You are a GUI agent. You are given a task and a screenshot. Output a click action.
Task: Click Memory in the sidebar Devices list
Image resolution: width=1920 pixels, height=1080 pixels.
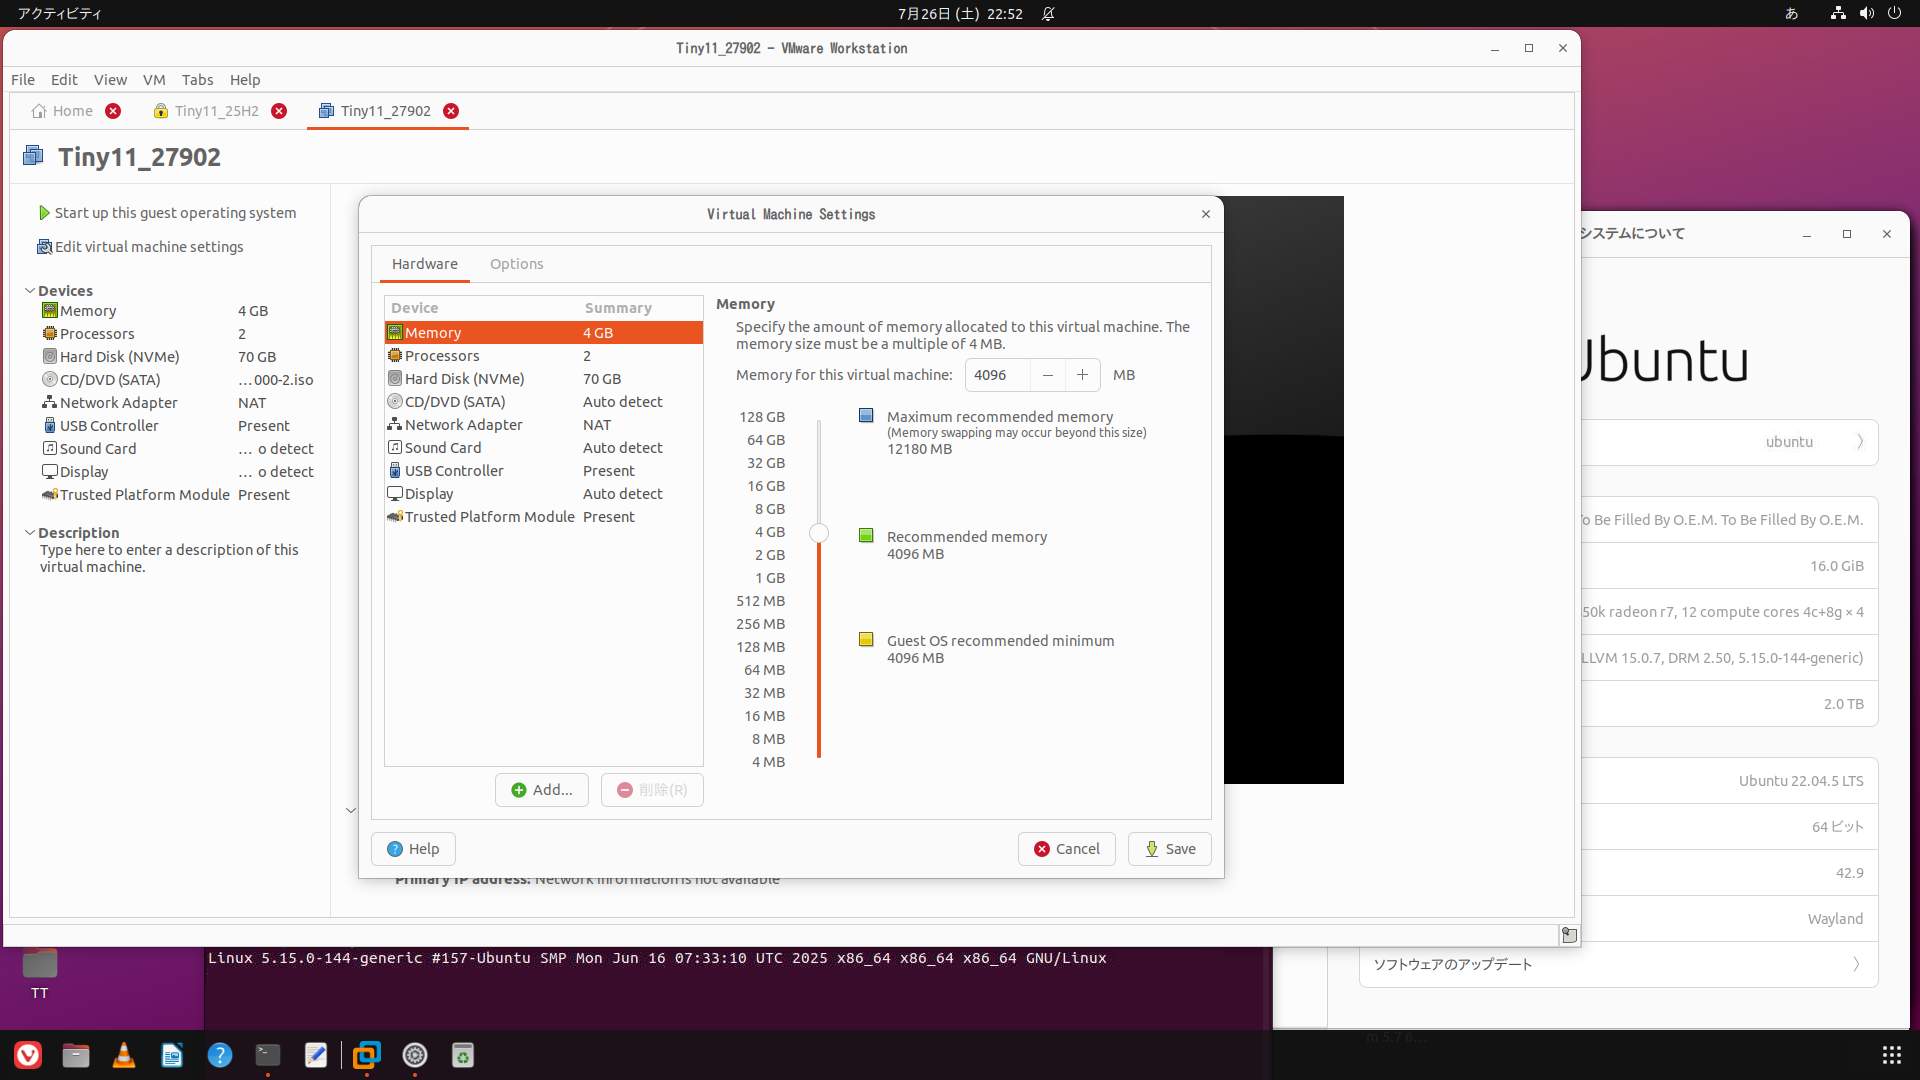pos(88,311)
